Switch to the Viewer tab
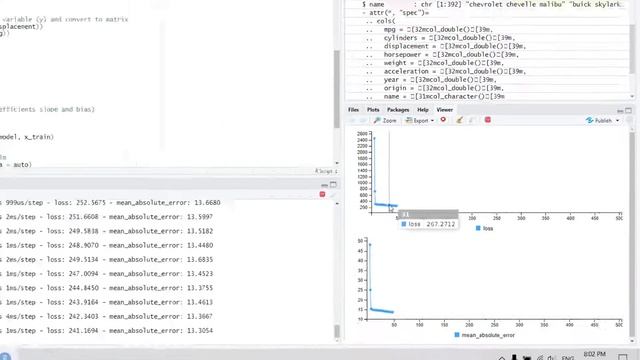 pyautogui.click(x=444, y=110)
